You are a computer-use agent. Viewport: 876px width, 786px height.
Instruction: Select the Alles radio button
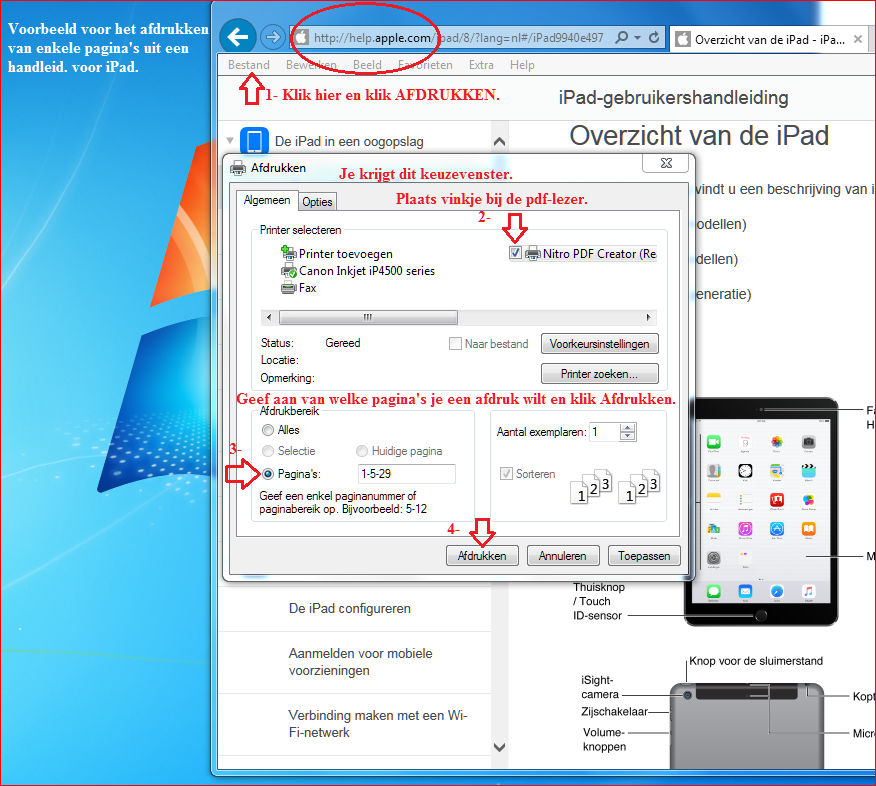(268, 430)
